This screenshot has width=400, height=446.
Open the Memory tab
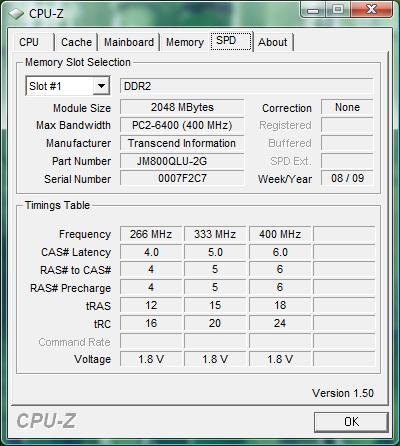point(185,42)
